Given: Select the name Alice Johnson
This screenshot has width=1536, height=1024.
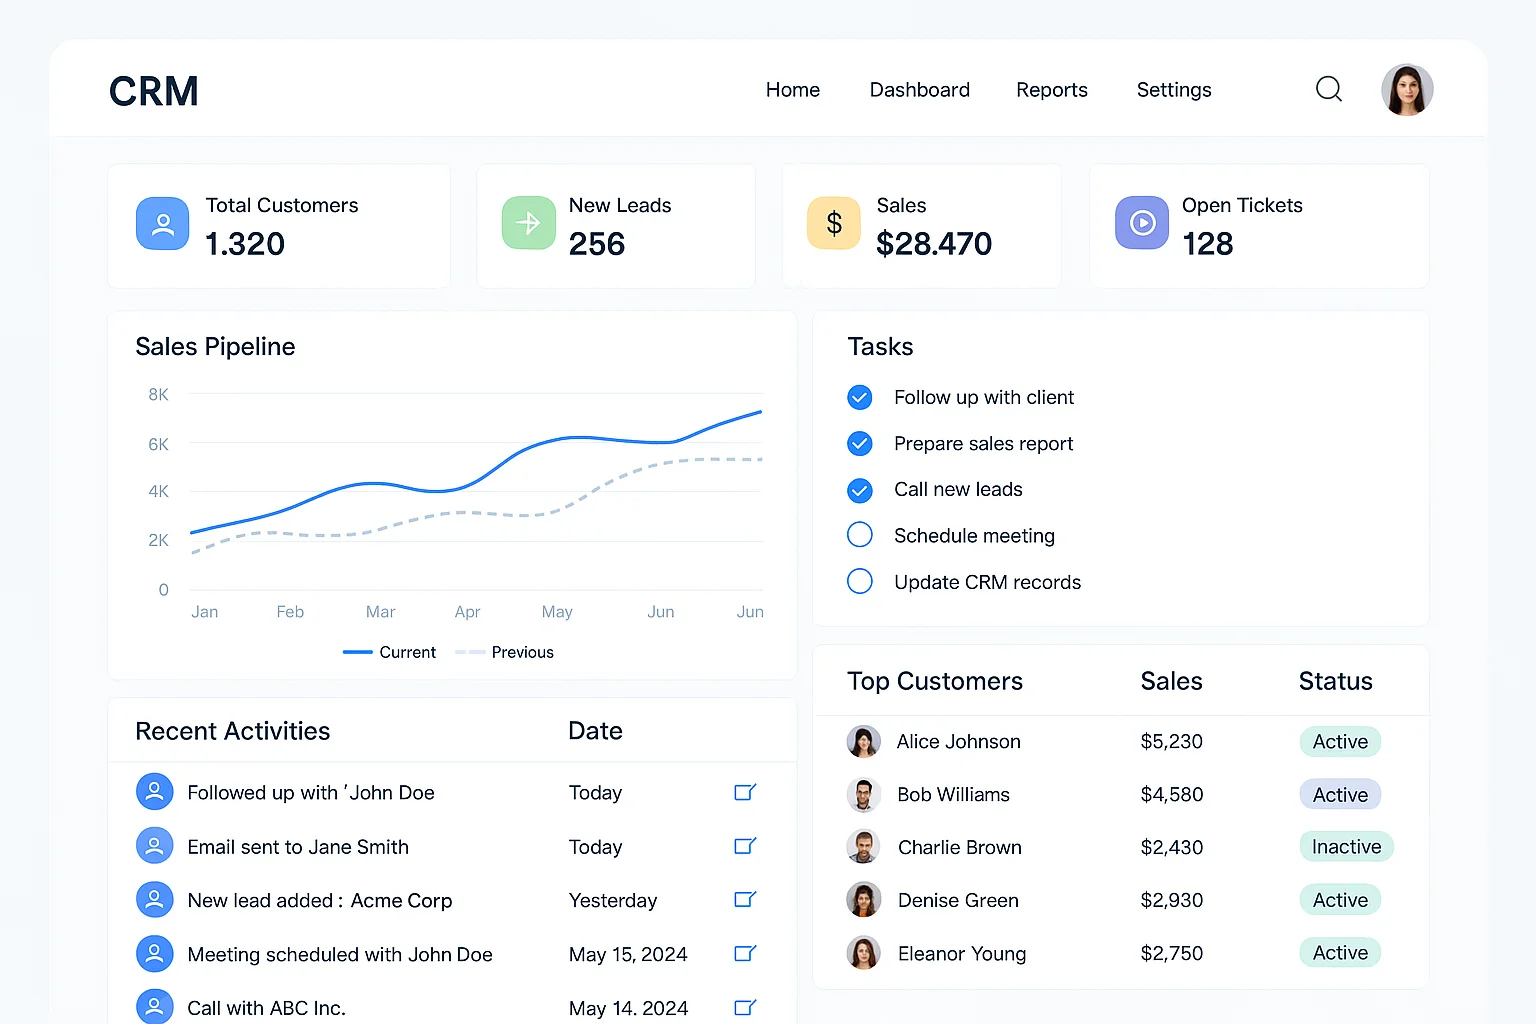Looking at the screenshot, I should coord(958,741).
